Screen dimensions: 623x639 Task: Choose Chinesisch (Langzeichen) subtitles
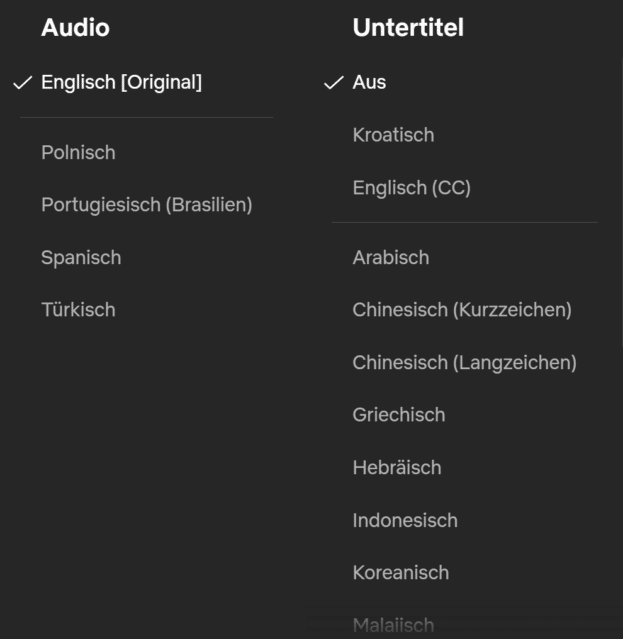coord(464,363)
